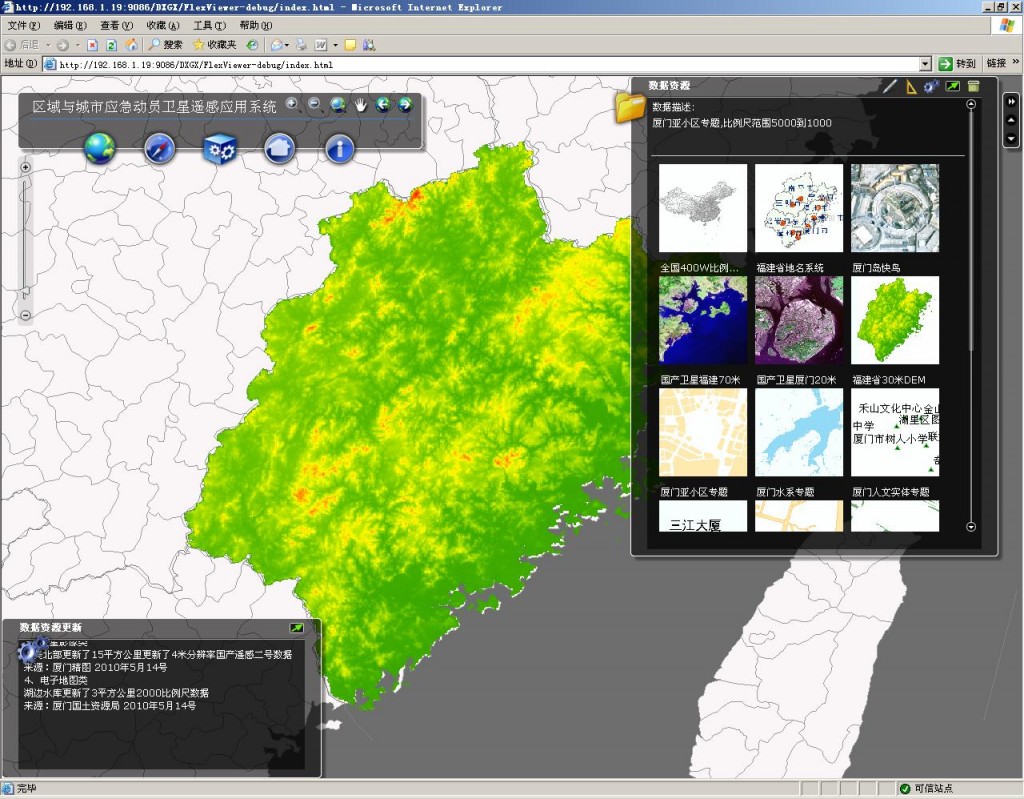
Task: Select the hand pan tool
Action: tap(361, 104)
